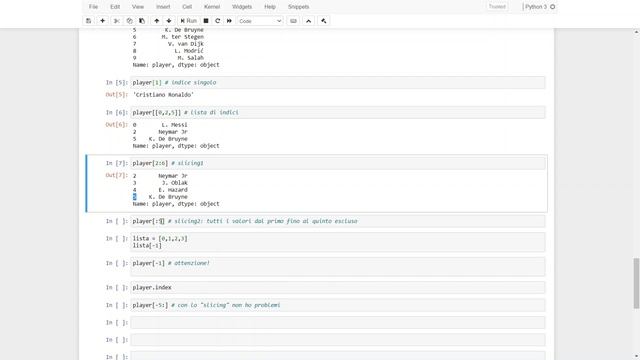Click the highlighted index 5 in Out[7]
This screenshot has height=360, width=640.
pyautogui.click(x=135, y=197)
